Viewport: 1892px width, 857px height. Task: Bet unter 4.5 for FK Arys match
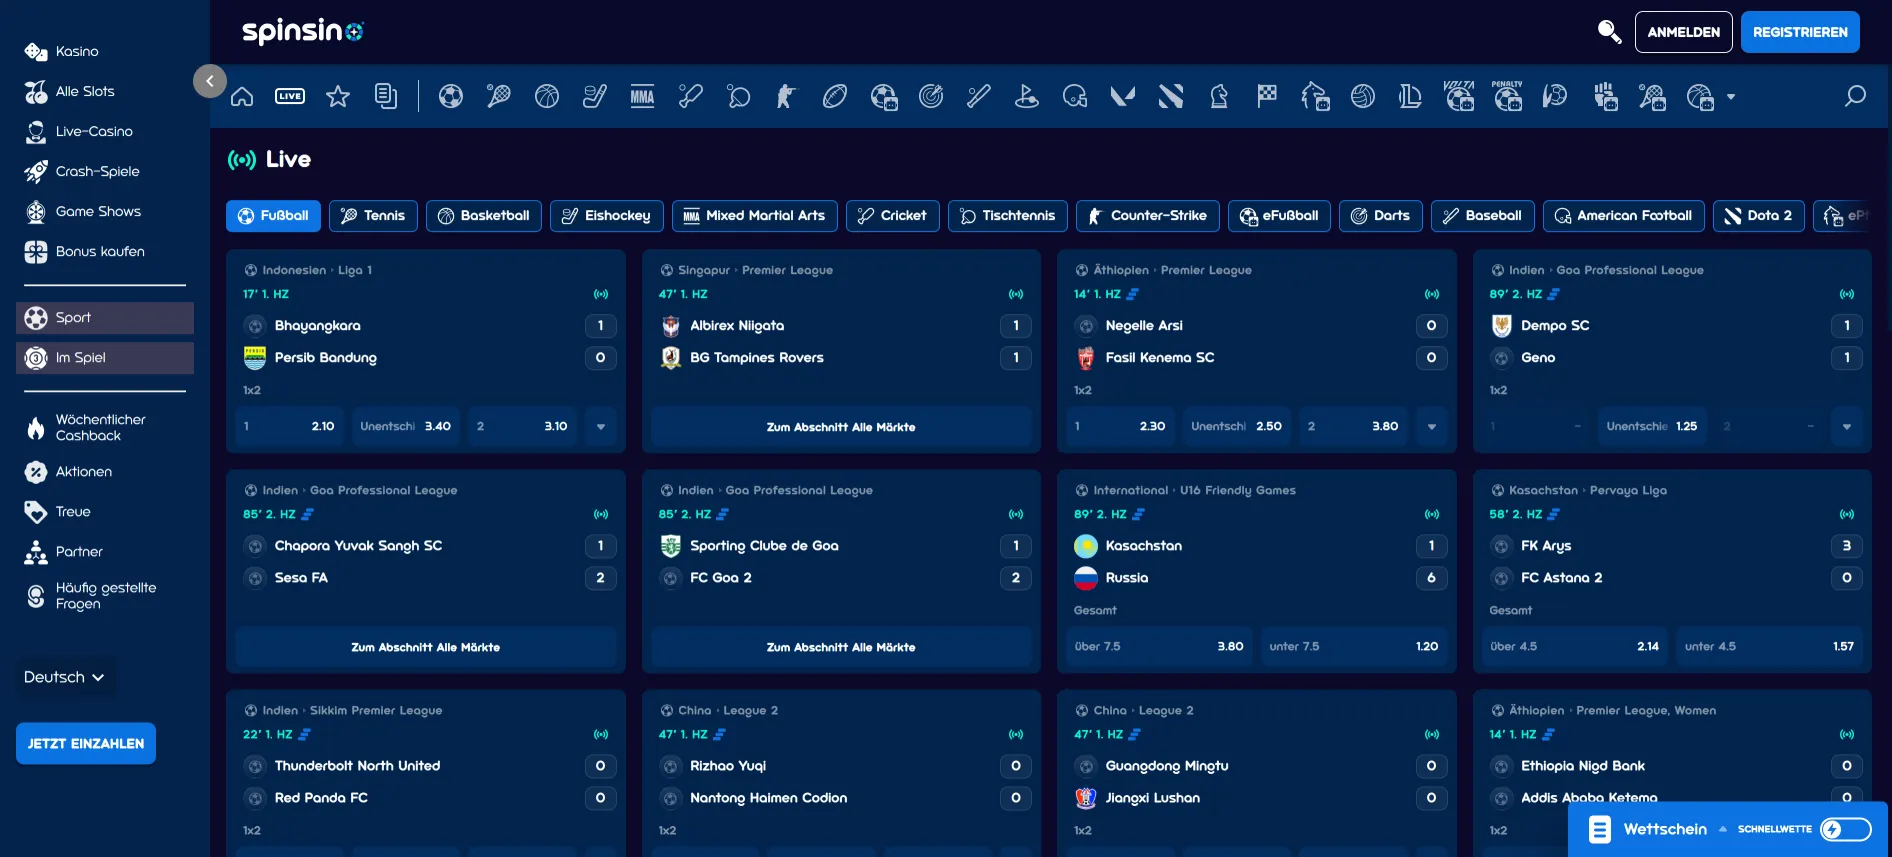click(x=1769, y=646)
